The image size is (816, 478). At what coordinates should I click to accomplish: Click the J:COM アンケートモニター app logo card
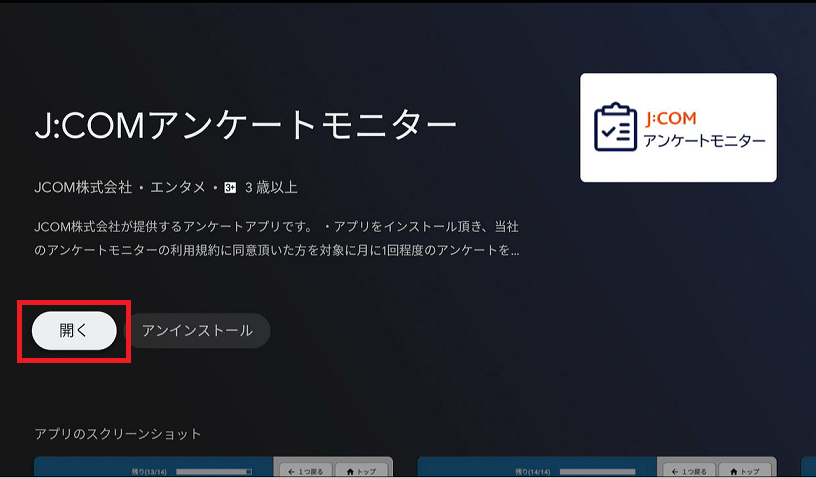click(x=678, y=127)
